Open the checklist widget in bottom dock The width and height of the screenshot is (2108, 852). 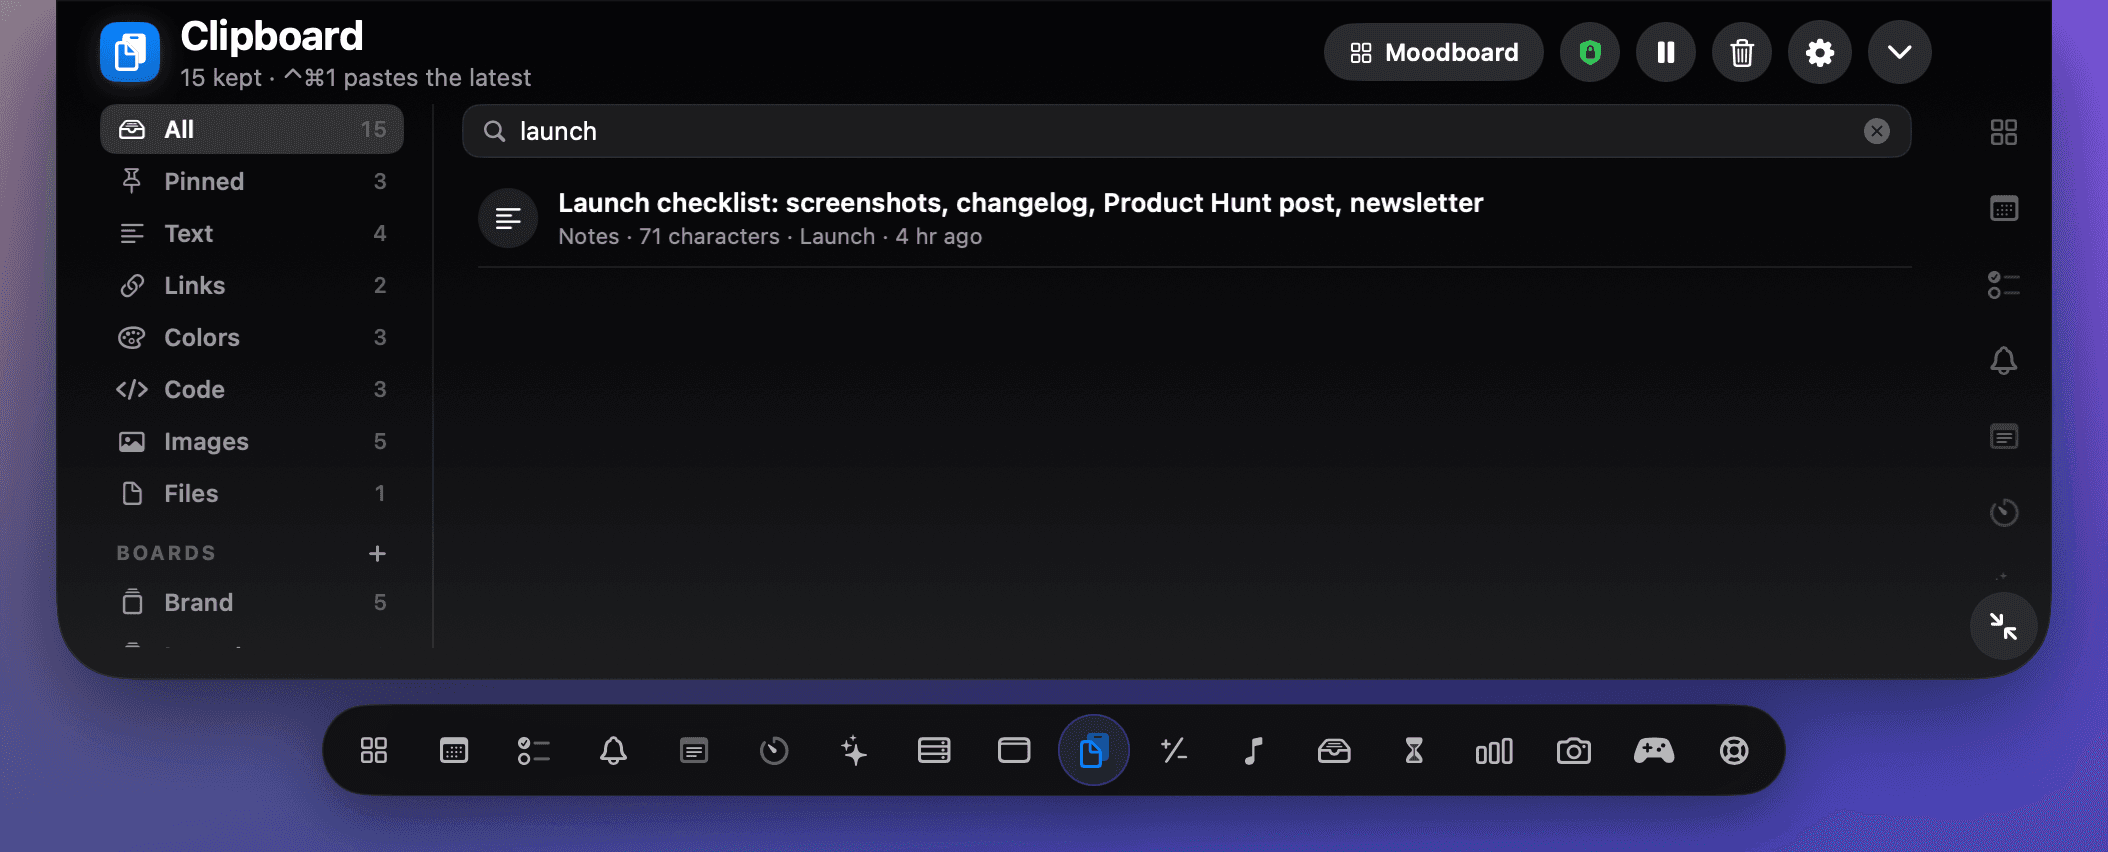(534, 751)
